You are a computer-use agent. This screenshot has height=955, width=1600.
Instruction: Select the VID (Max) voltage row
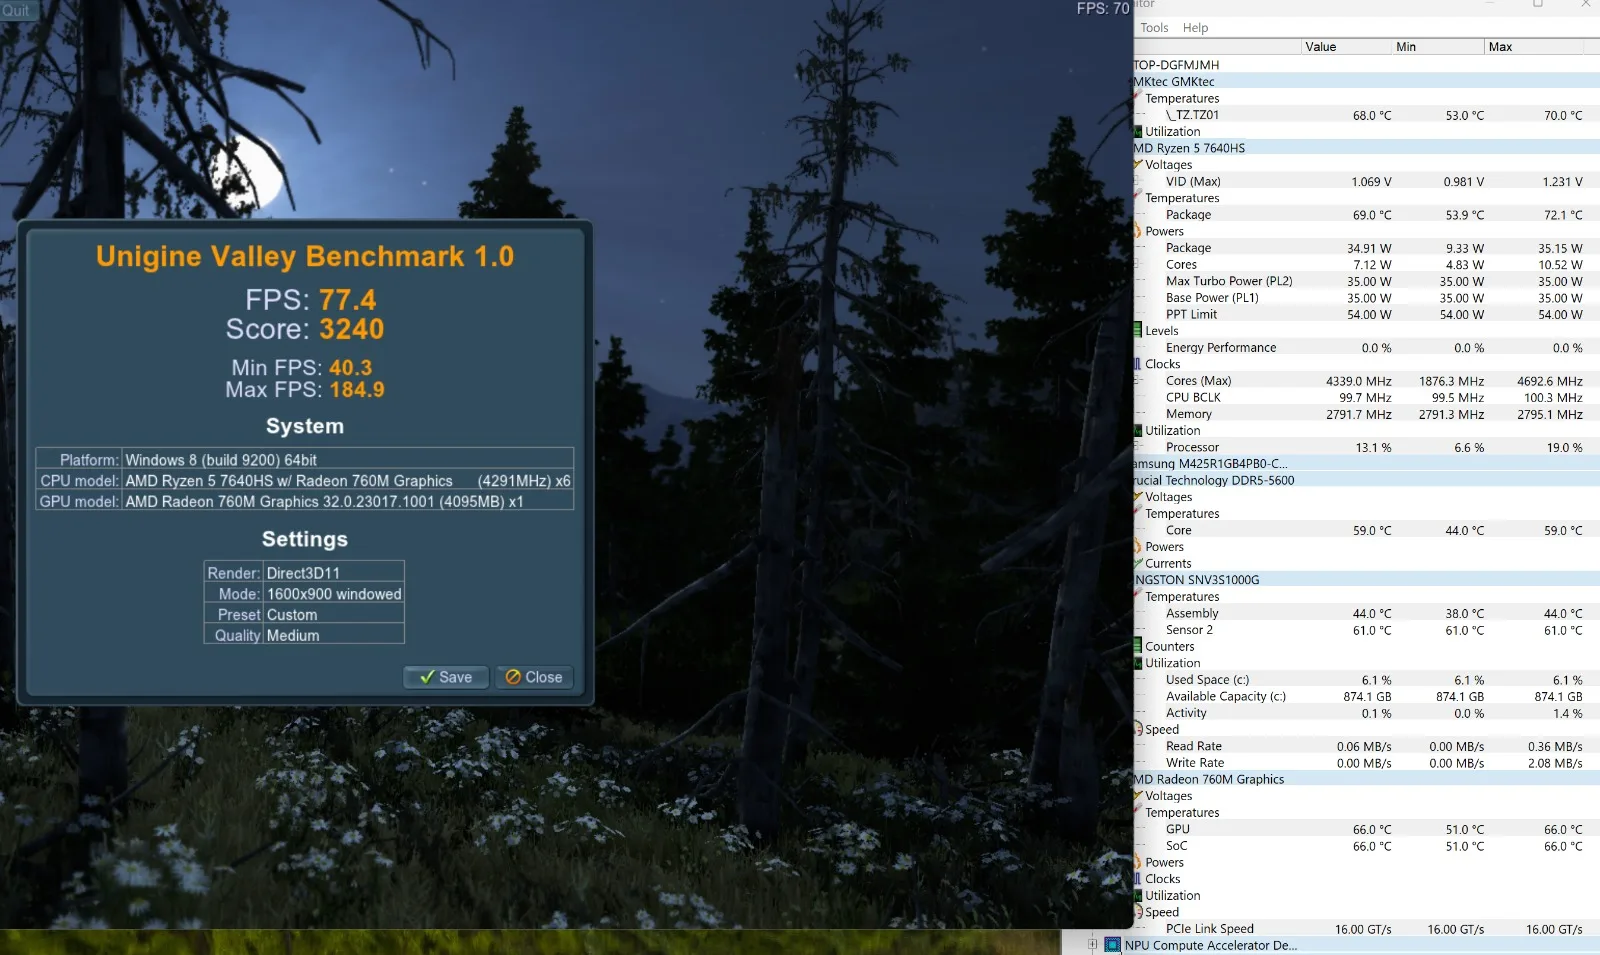(x=1366, y=182)
